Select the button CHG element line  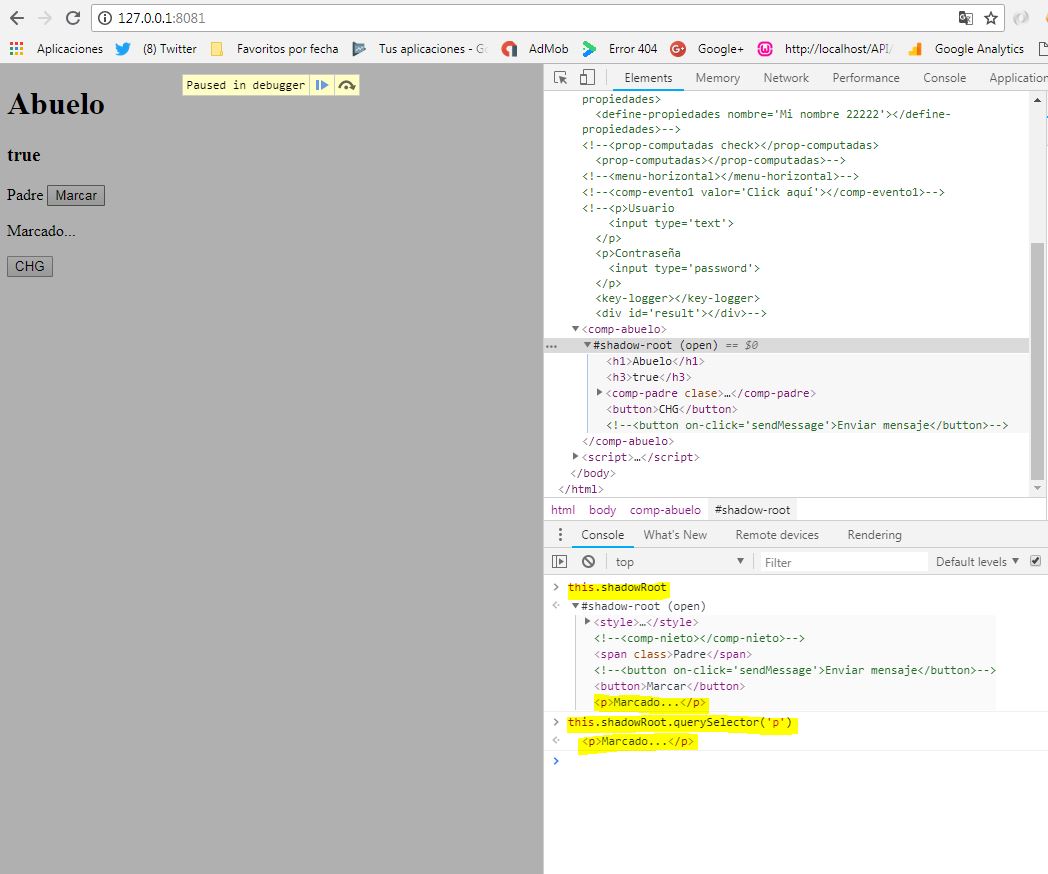click(x=672, y=409)
